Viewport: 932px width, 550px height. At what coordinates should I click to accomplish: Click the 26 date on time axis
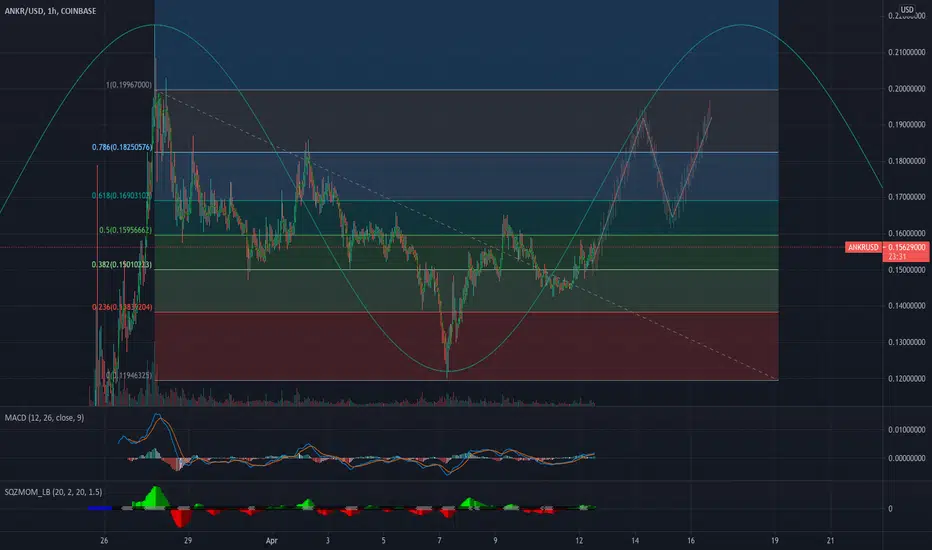pyautogui.click(x=105, y=540)
